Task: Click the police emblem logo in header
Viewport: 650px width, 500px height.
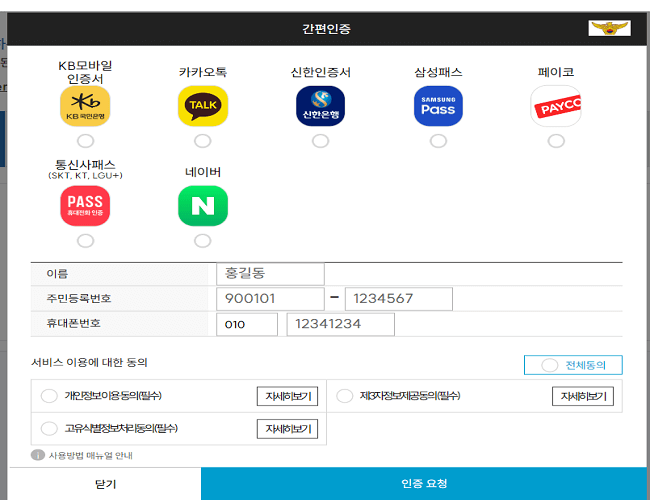Action: click(609, 28)
